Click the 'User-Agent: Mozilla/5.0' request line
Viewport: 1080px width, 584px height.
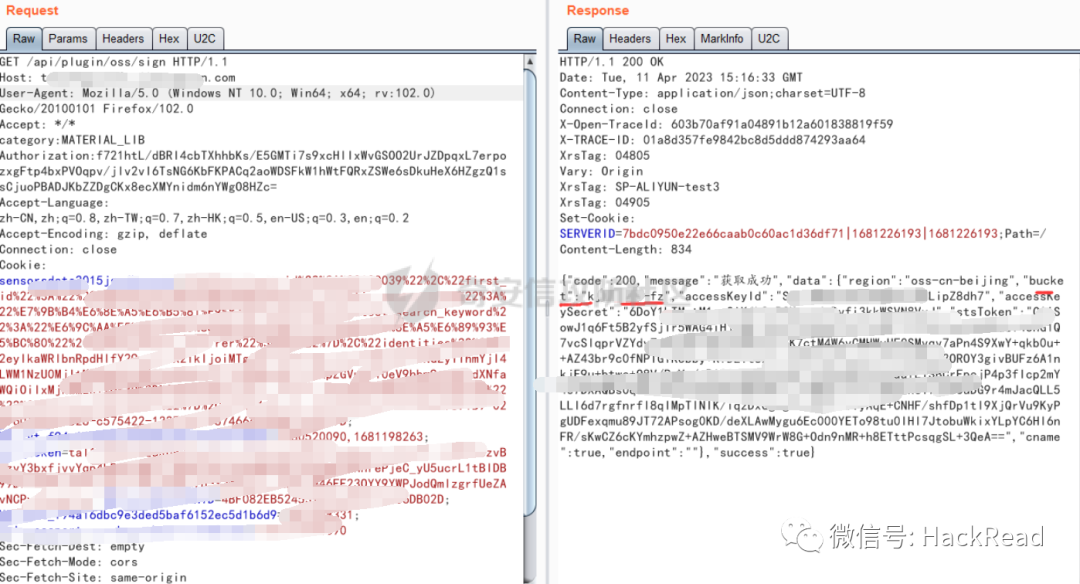click(x=218, y=93)
